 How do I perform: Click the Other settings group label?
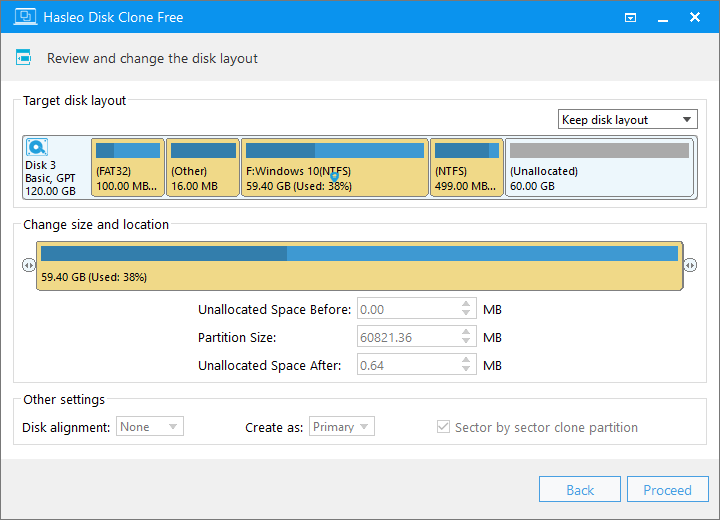click(64, 400)
